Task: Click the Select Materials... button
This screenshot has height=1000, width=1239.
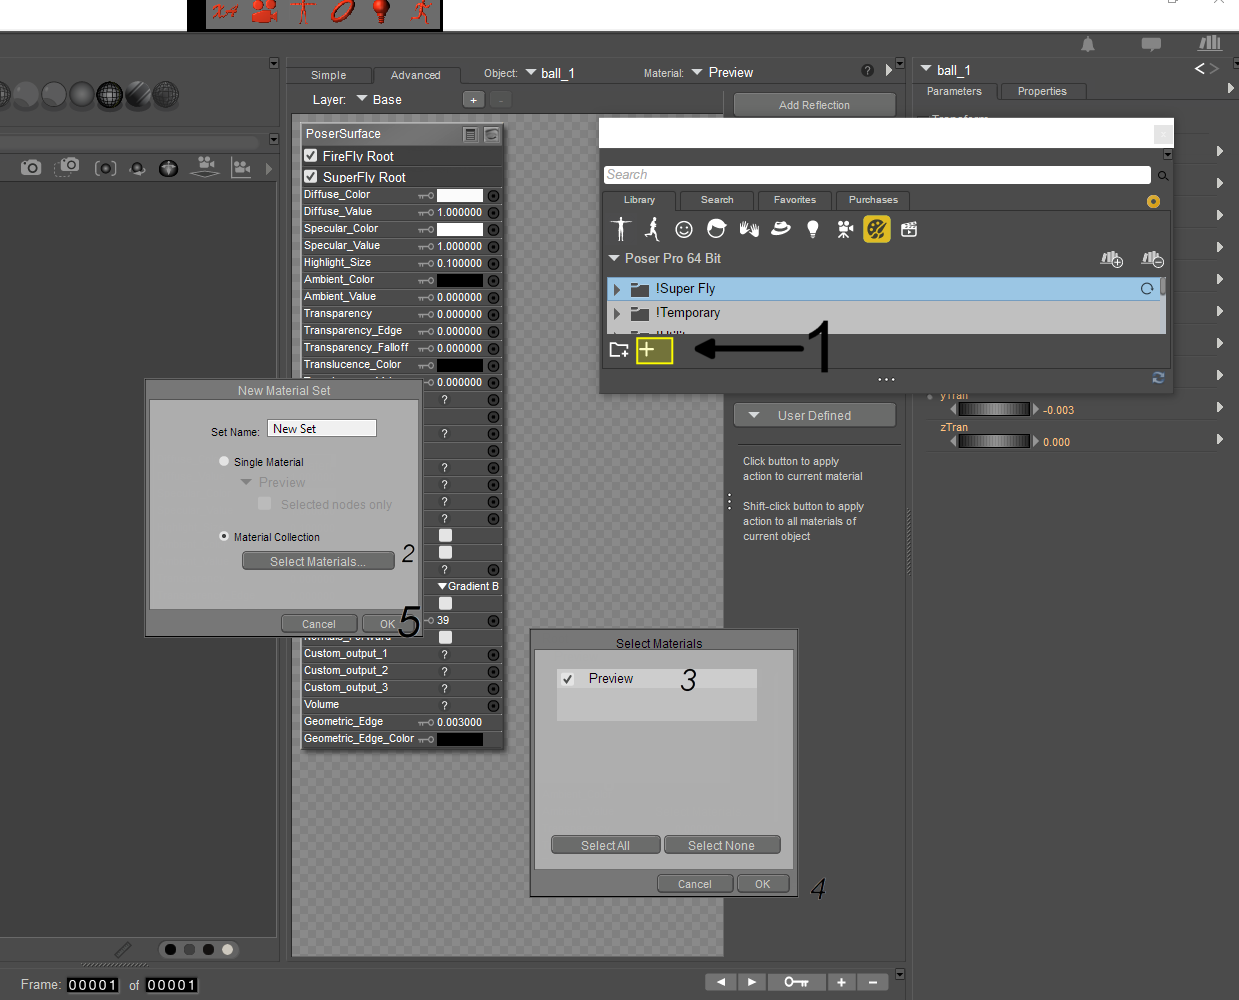Action: pos(318,561)
